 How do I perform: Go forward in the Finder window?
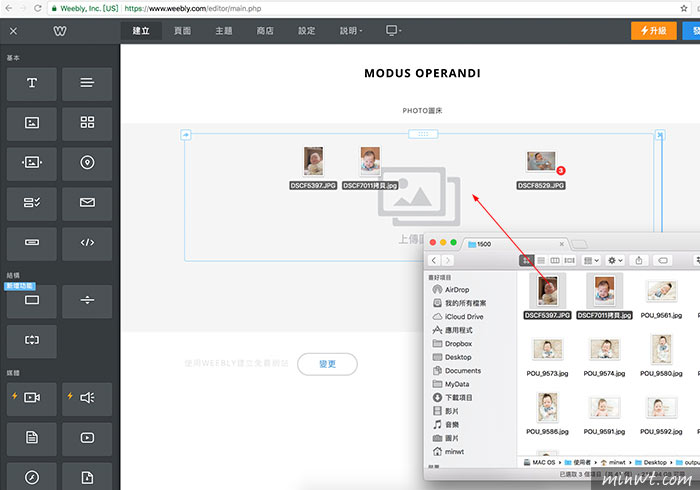point(447,261)
